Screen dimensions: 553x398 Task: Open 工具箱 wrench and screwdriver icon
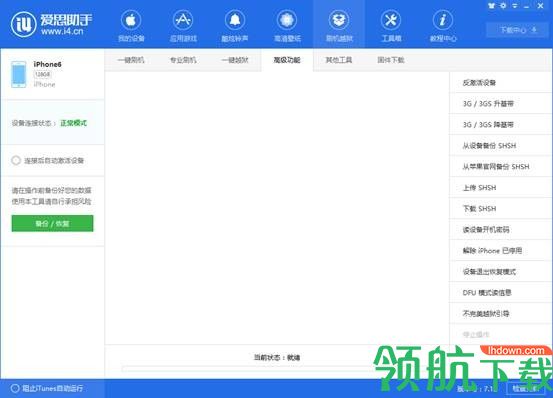[x=391, y=25]
